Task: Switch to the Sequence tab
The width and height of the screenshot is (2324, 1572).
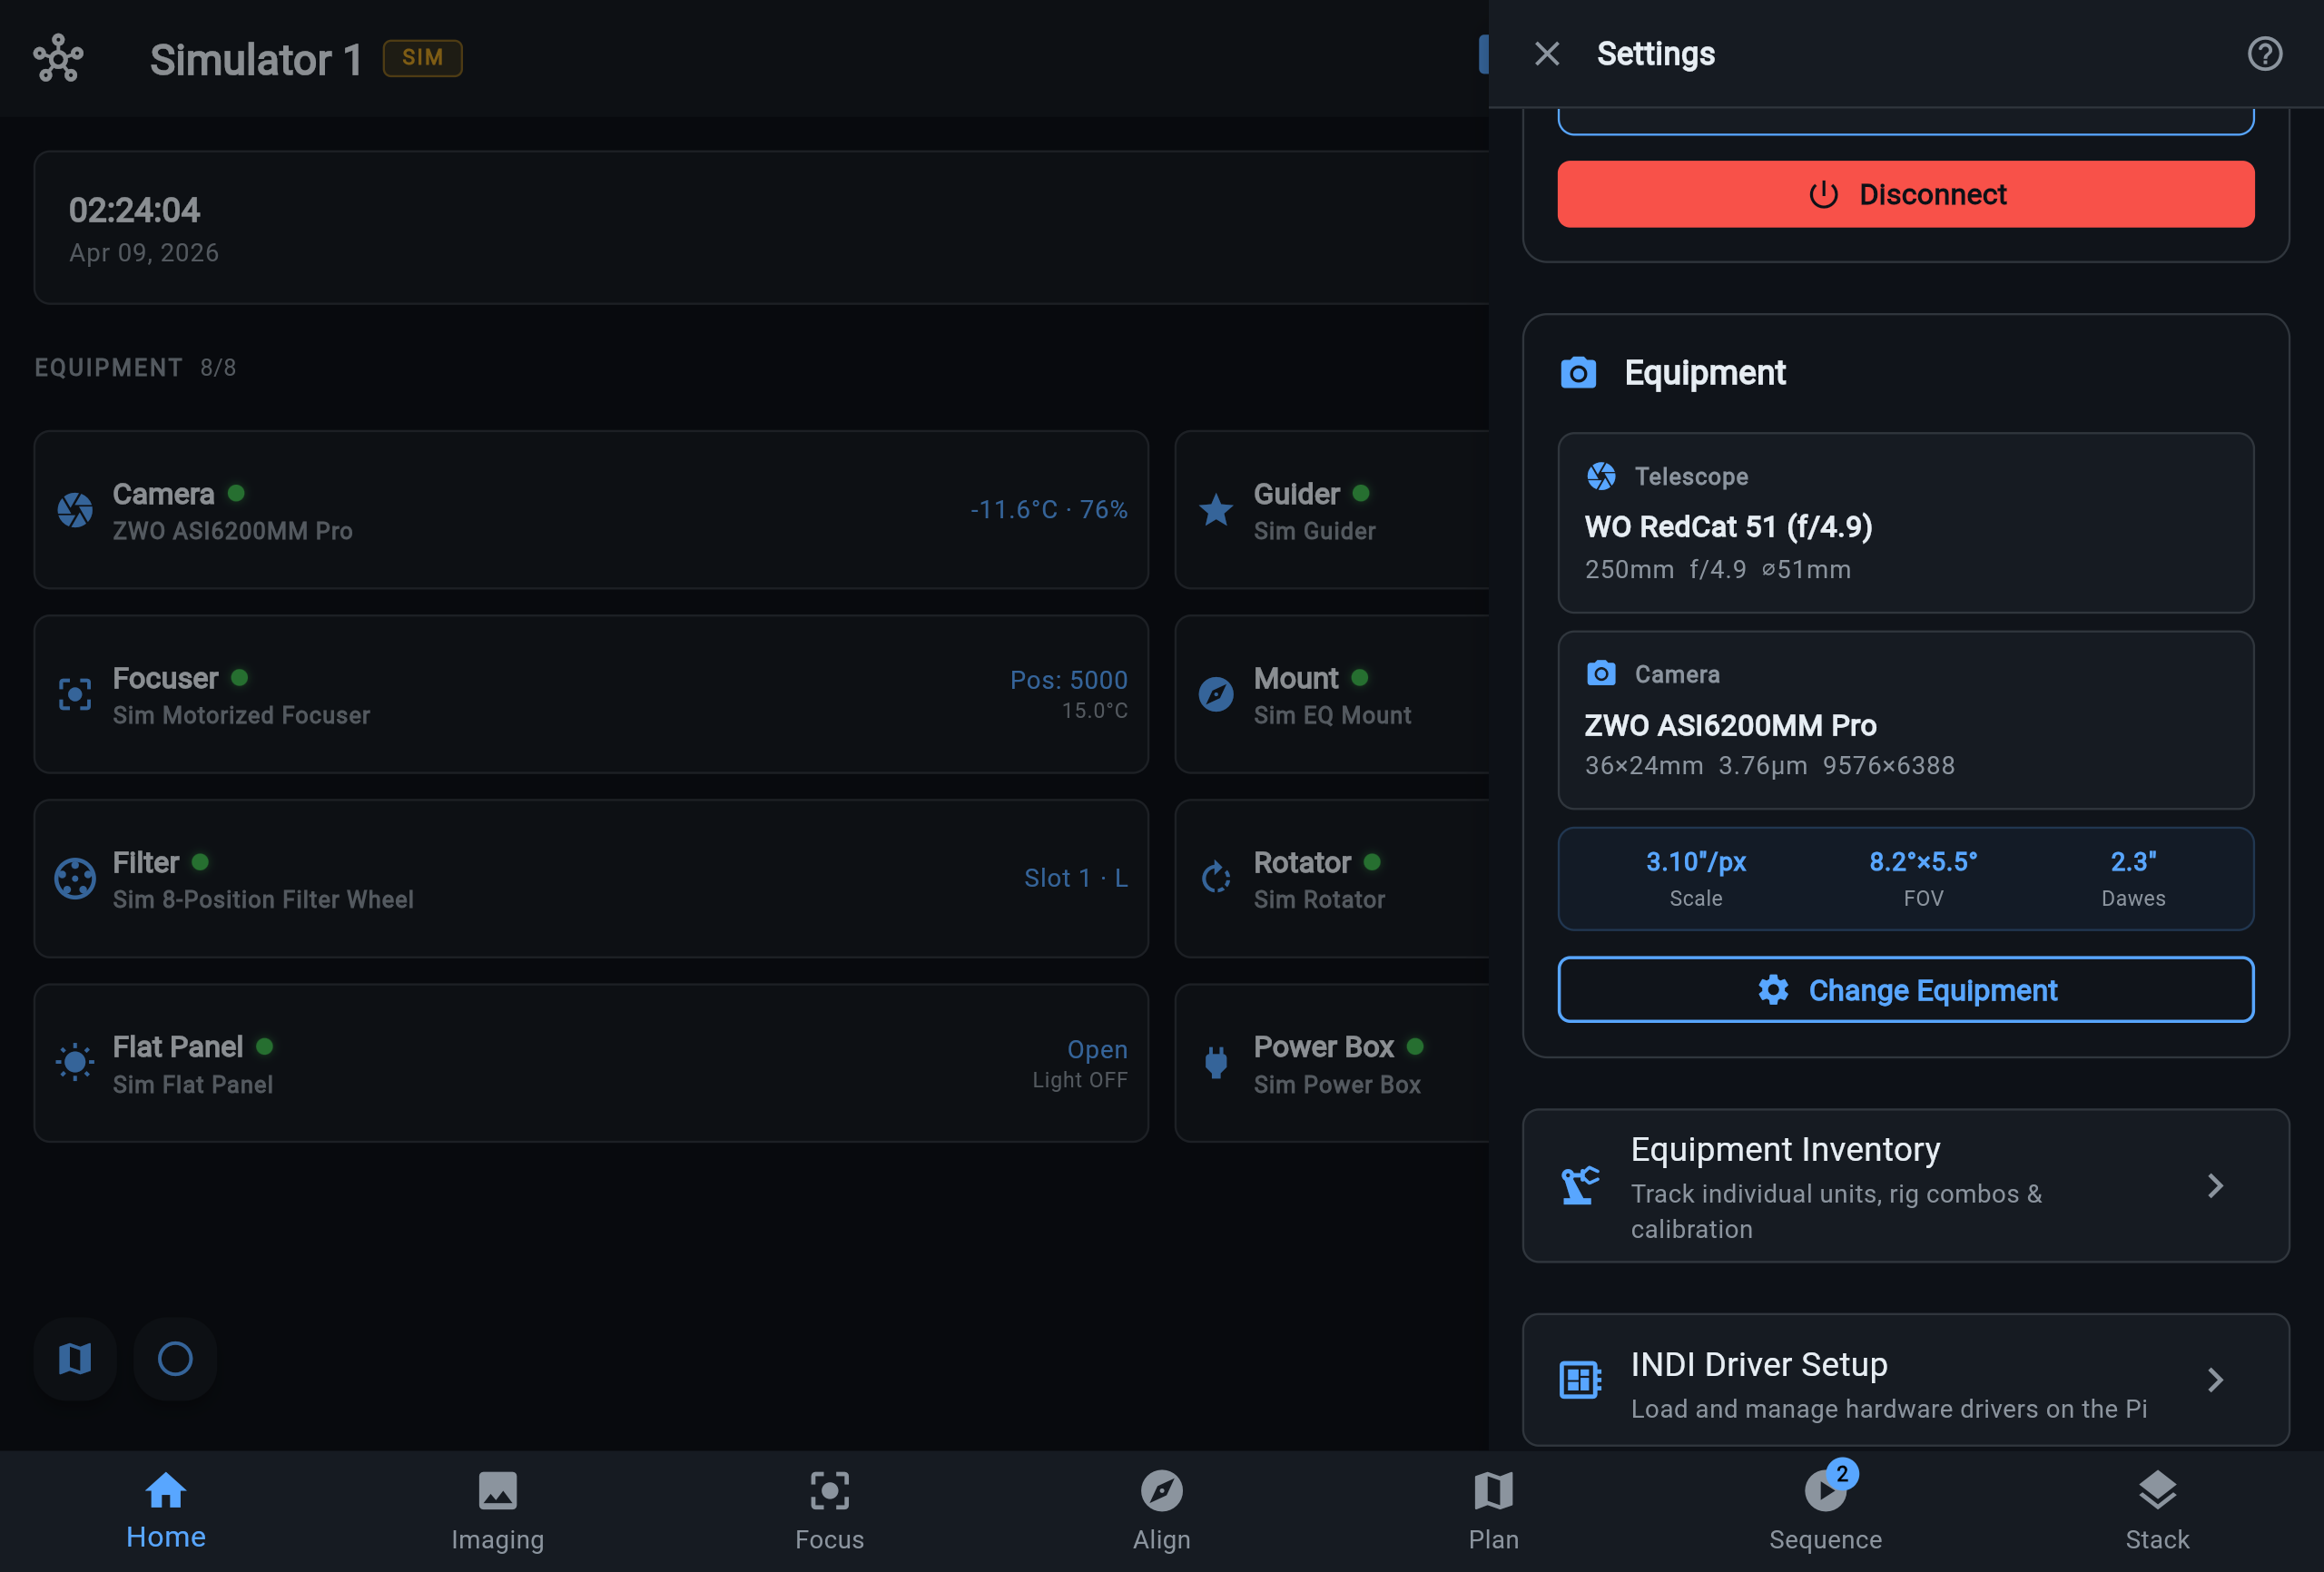Action: [1826, 1511]
